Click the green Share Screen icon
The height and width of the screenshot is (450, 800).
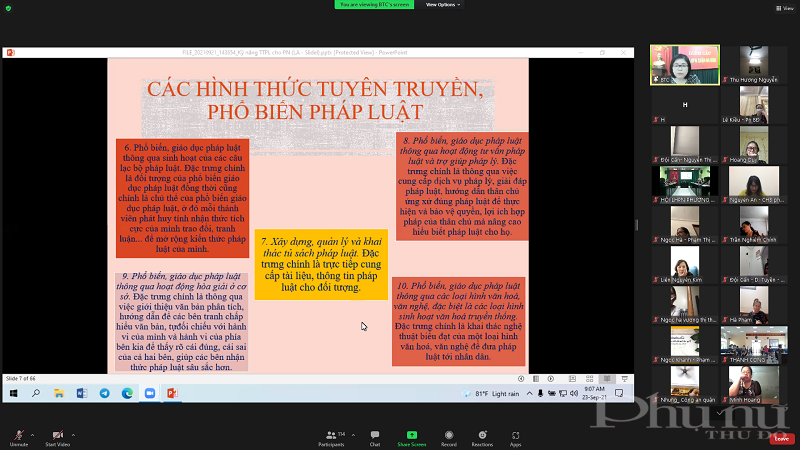(411, 436)
